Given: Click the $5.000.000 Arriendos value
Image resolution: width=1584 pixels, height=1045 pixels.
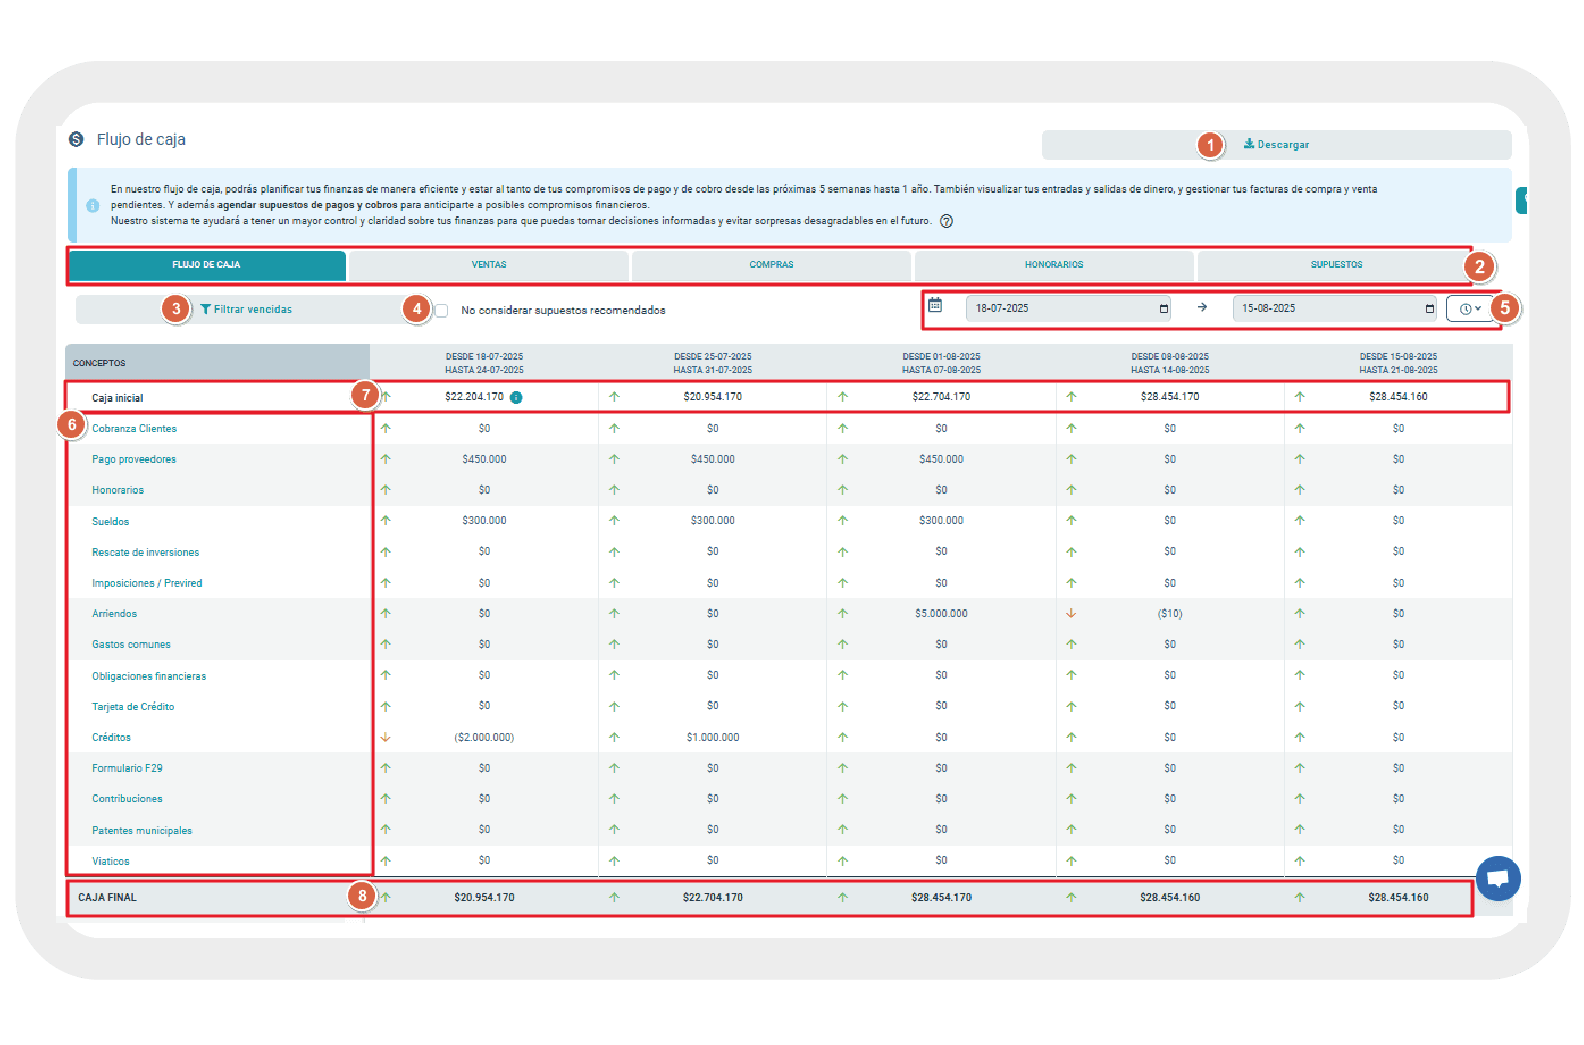Looking at the screenshot, I should (941, 613).
